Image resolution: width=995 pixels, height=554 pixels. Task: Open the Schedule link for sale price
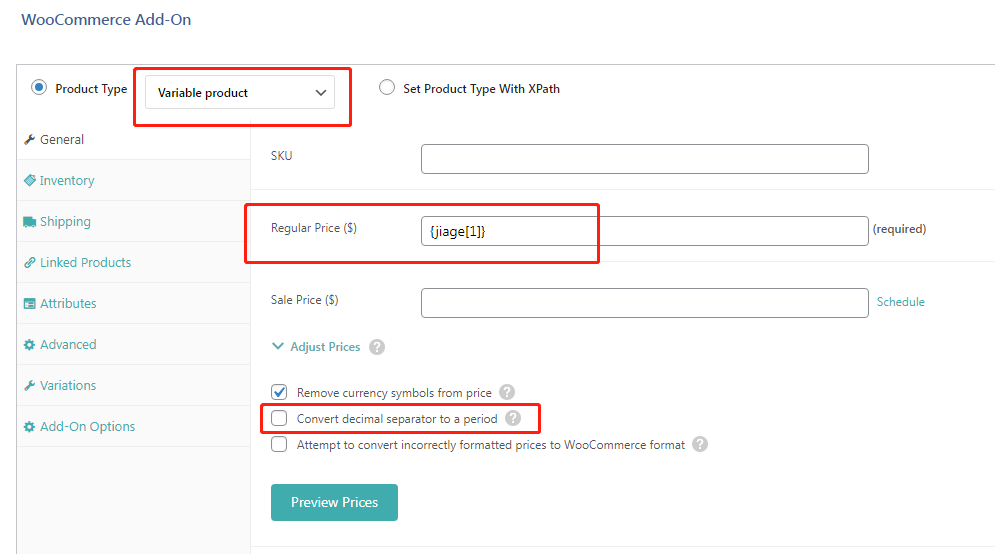pos(900,302)
